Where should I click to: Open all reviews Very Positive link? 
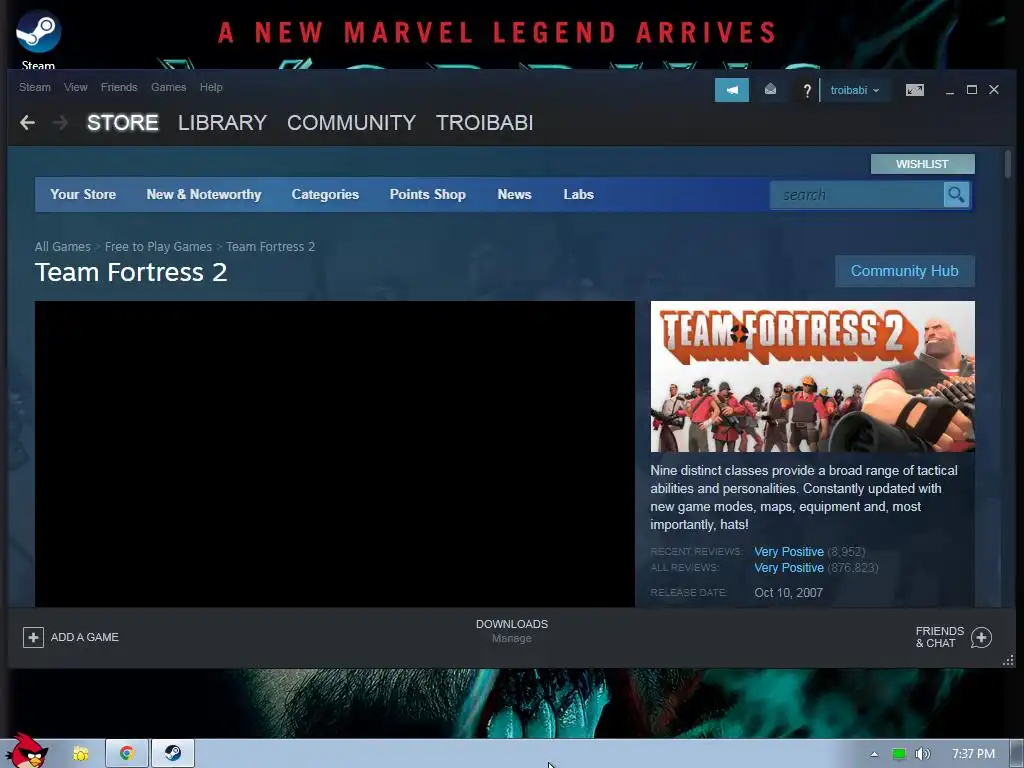click(x=789, y=568)
